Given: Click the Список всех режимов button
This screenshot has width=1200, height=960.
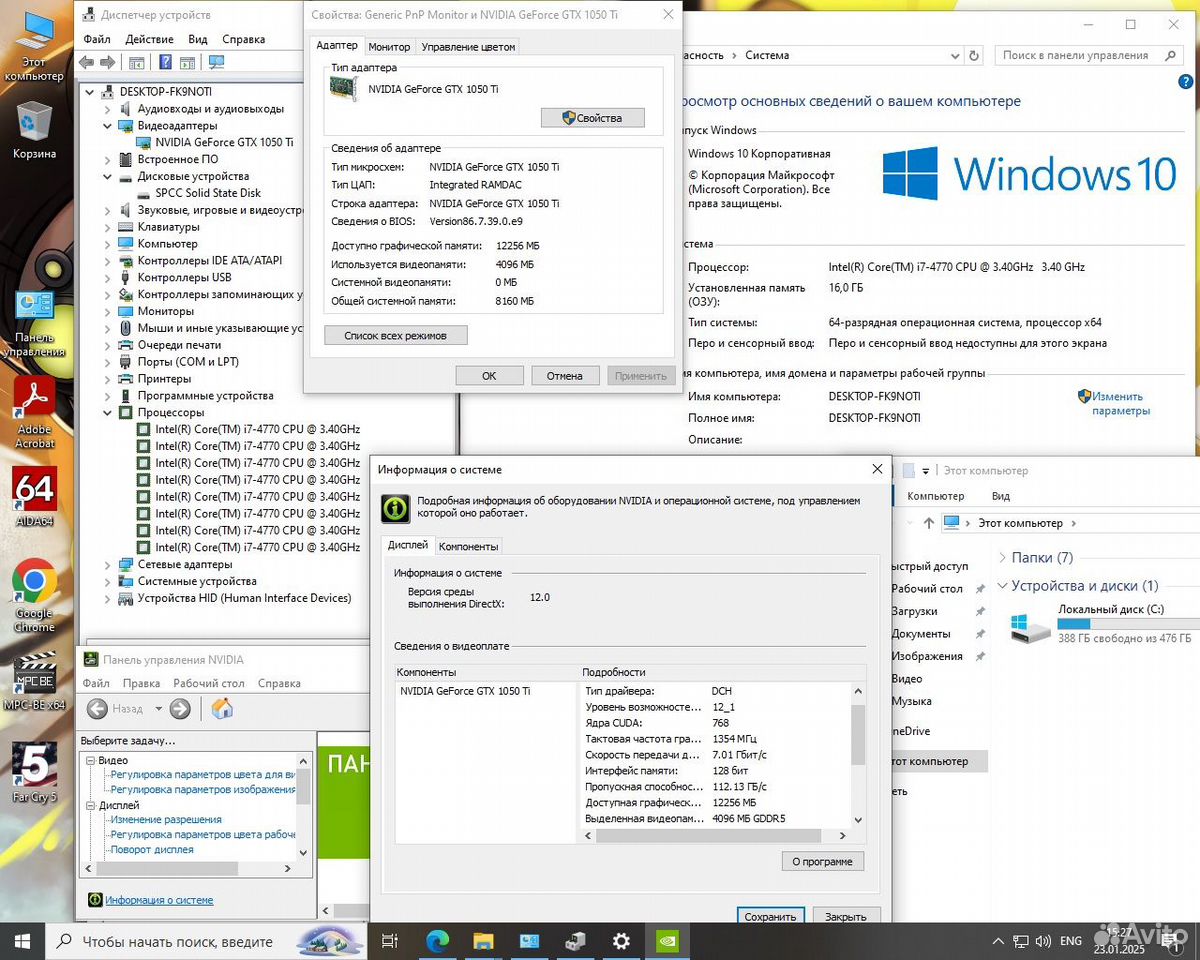Looking at the screenshot, I should click(x=396, y=335).
